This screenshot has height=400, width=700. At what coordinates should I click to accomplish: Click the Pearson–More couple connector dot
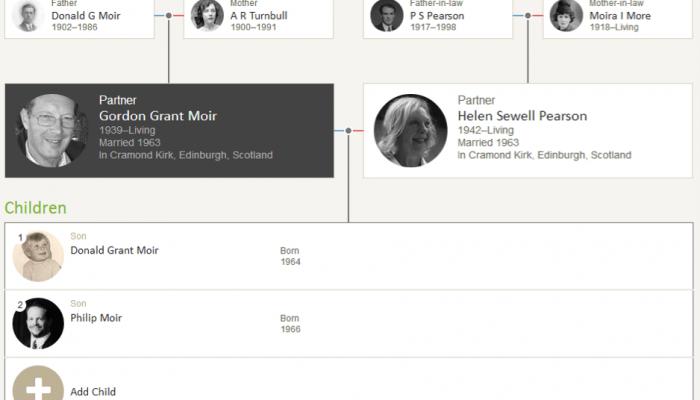[528, 16]
